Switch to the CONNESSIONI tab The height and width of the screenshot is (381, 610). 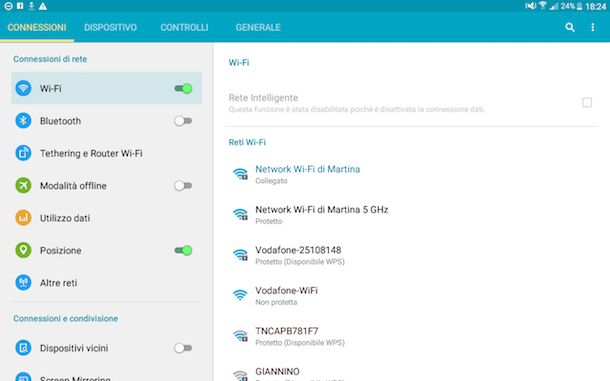tap(37, 27)
